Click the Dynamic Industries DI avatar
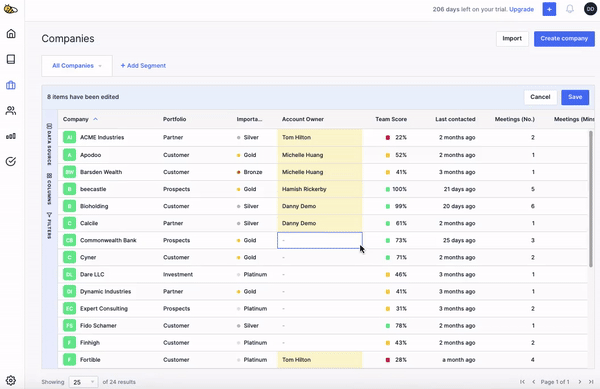 (x=69, y=291)
